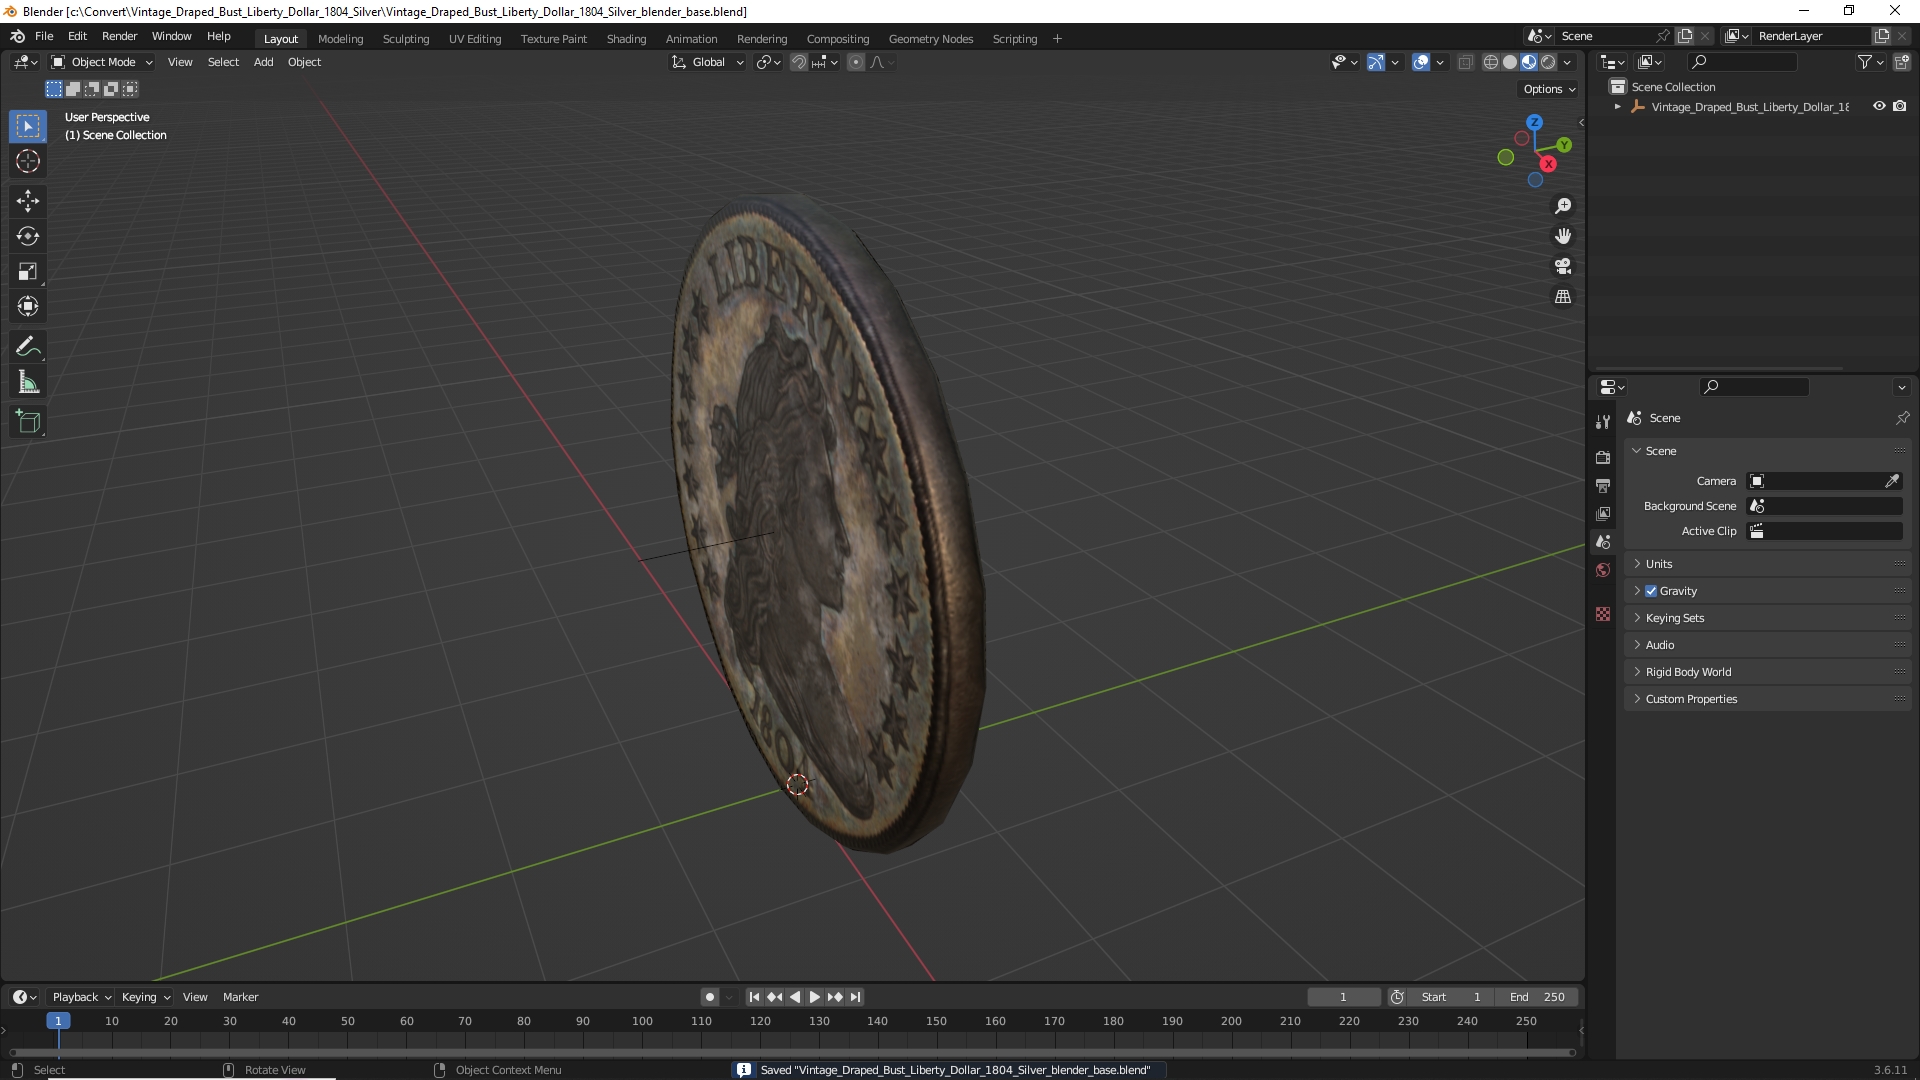Screen dimensions: 1920x1080
Task: Select the Rotate tool
Action: tap(28, 236)
